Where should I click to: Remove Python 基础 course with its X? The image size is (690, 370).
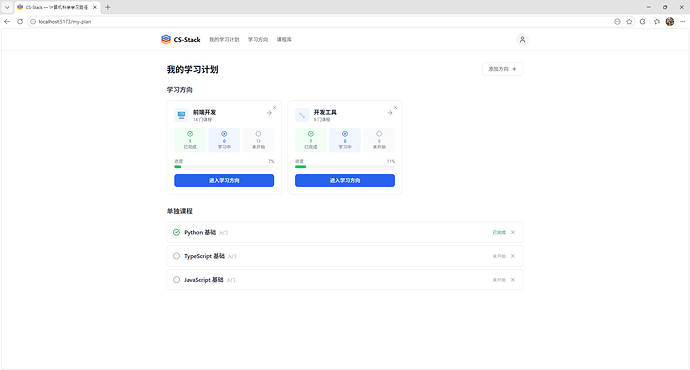[513, 232]
